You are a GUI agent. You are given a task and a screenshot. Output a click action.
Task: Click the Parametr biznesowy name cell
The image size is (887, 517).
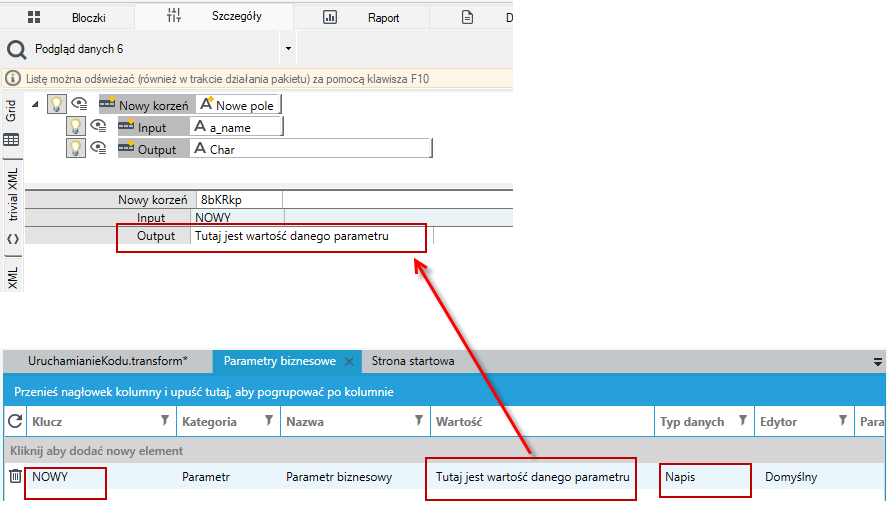pos(356,477)
